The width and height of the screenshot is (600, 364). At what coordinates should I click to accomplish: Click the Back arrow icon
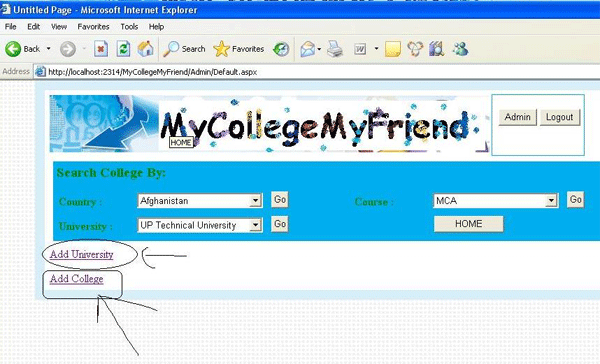point(13,49)
